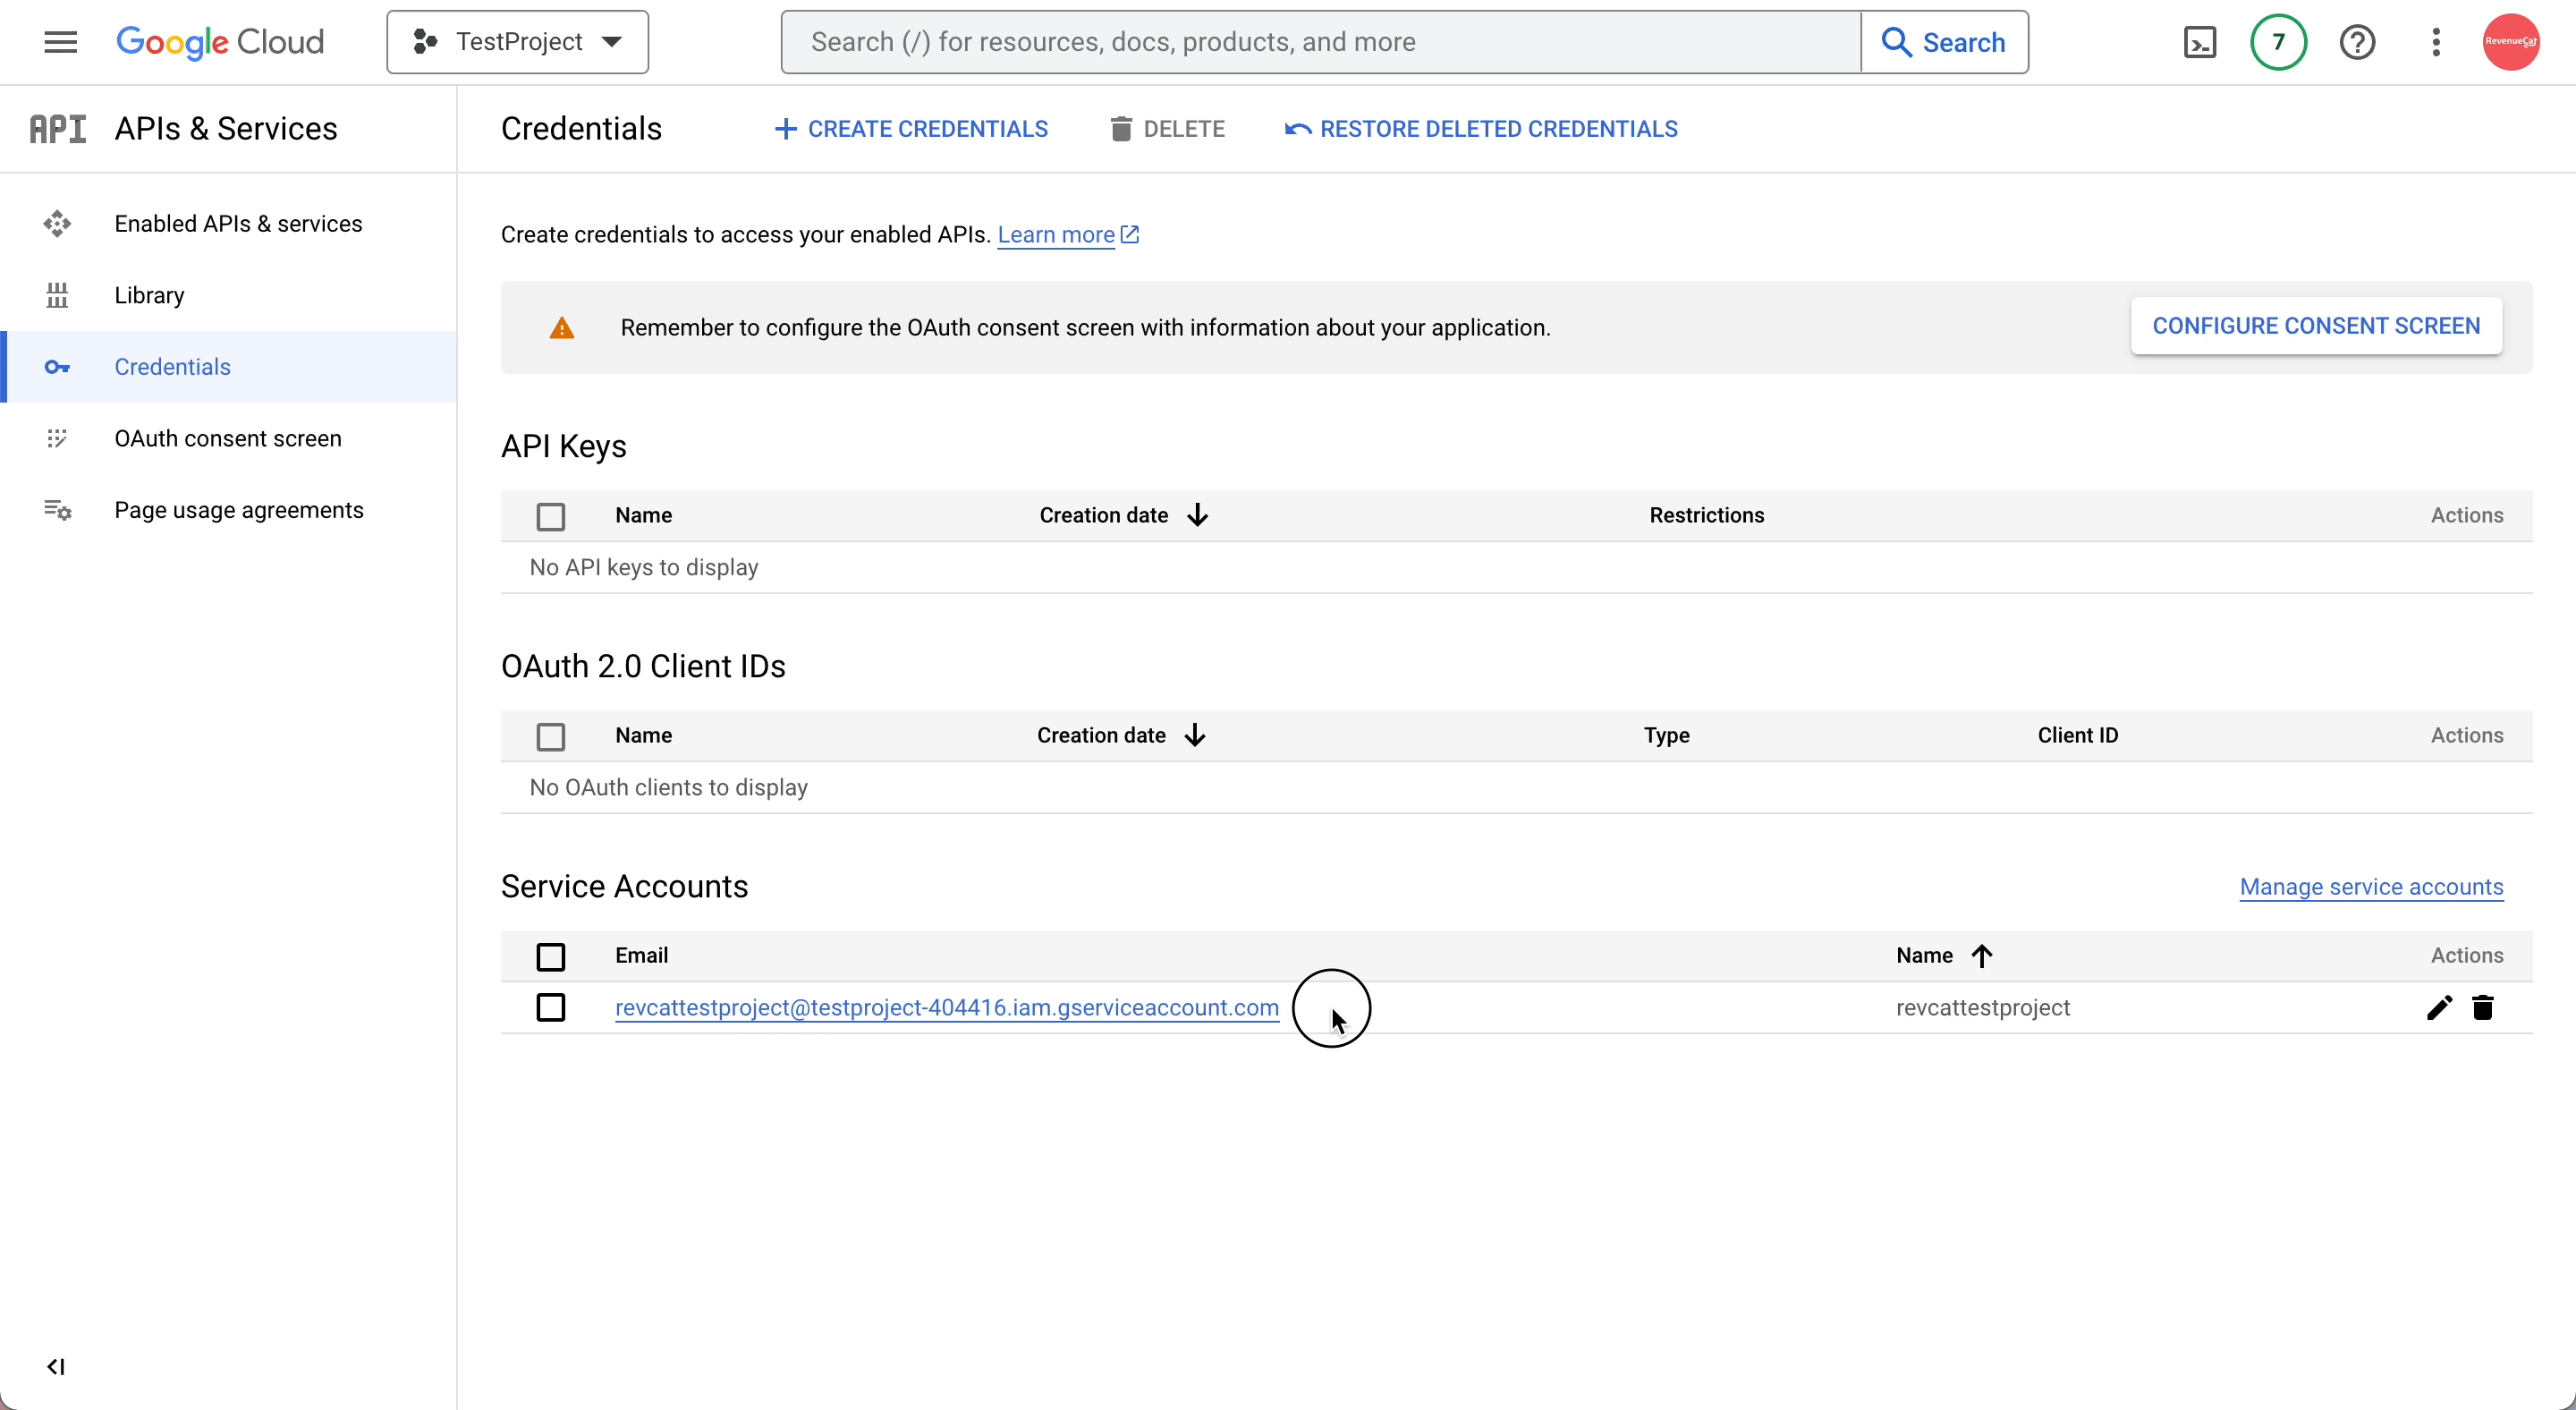Open Page usage agreements section
Viewport: 2576px width, 1410px height.
click(x=239, y=510)
